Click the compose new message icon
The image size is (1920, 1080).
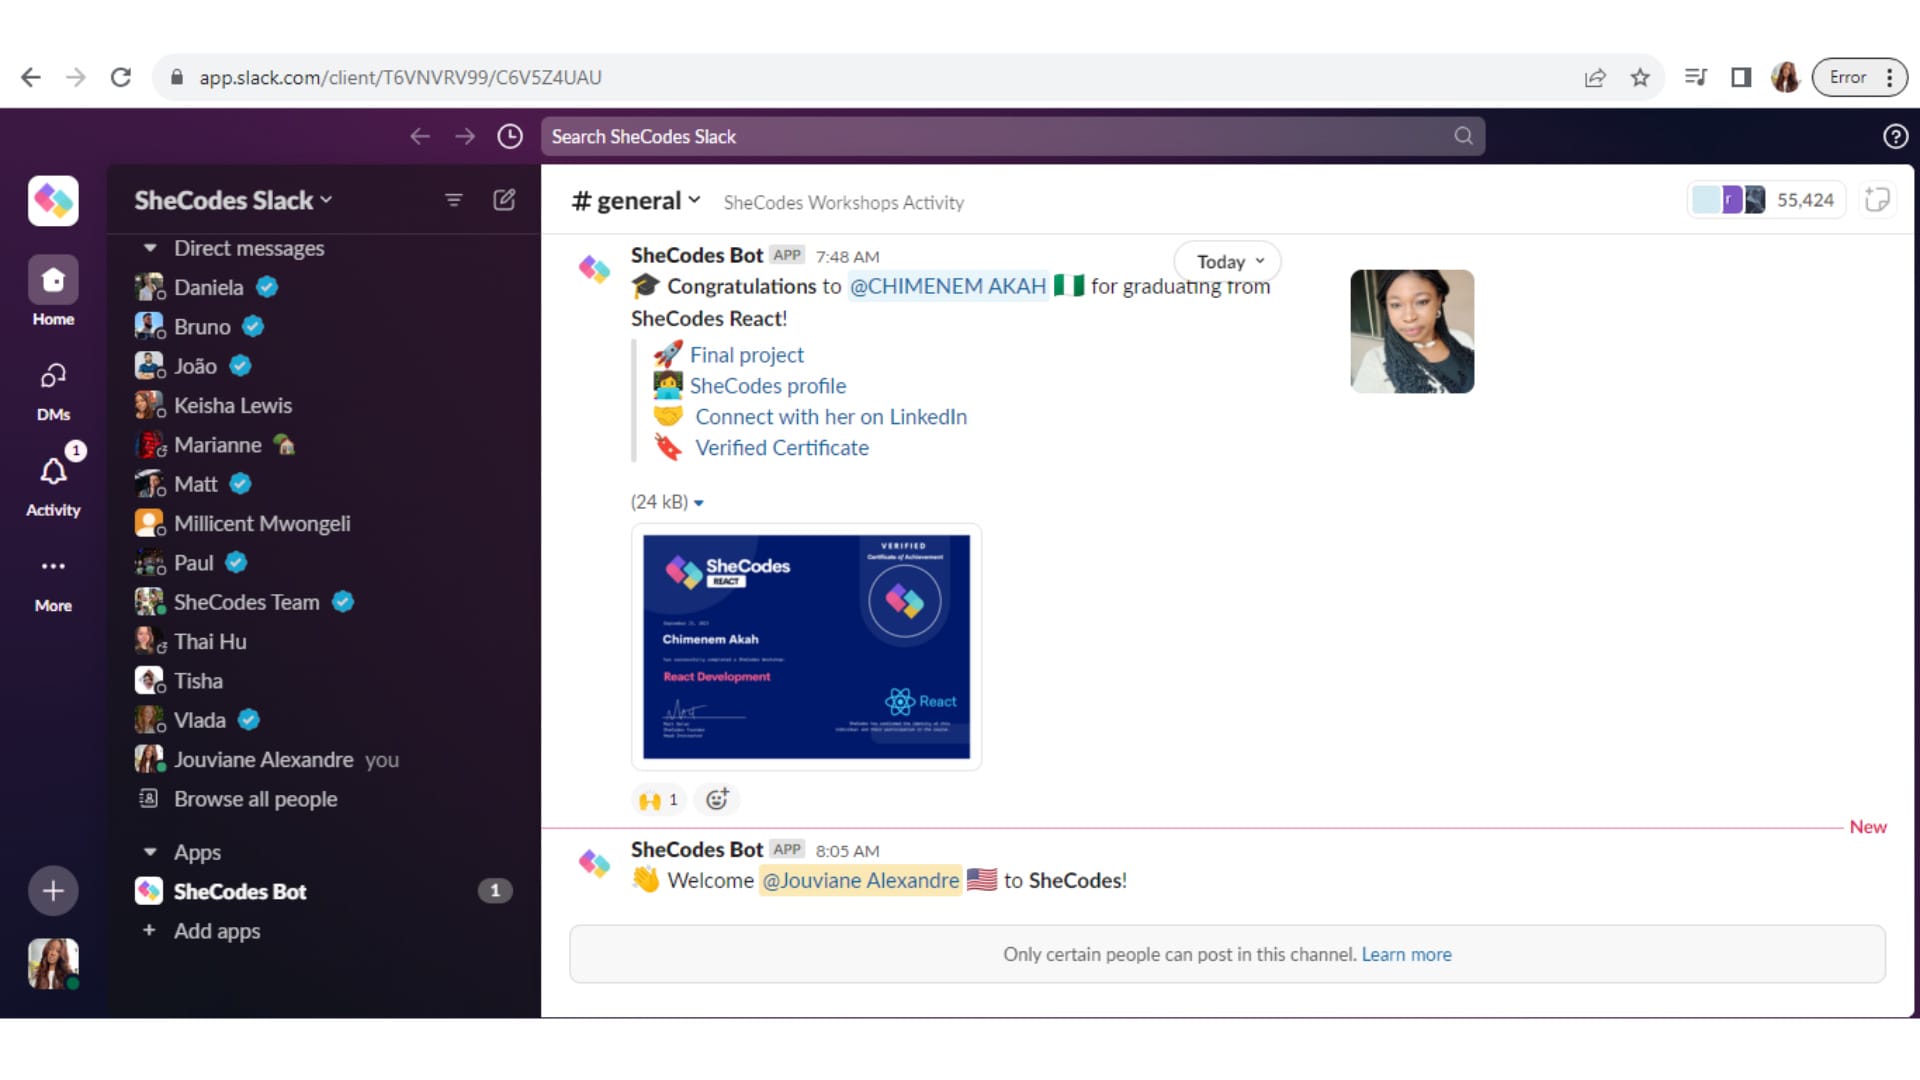tap(504, 200)
